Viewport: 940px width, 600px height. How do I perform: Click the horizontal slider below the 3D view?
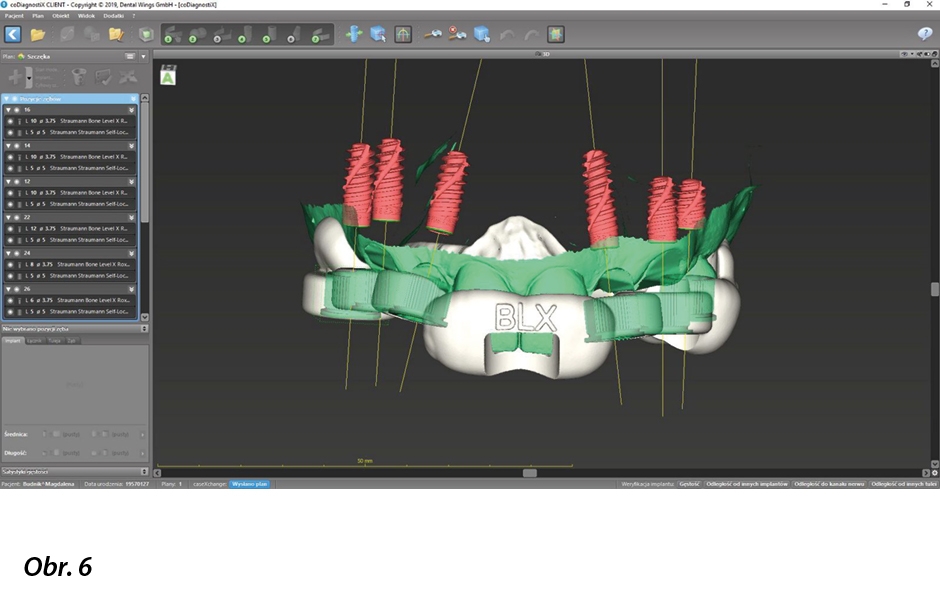coord(529,473)
